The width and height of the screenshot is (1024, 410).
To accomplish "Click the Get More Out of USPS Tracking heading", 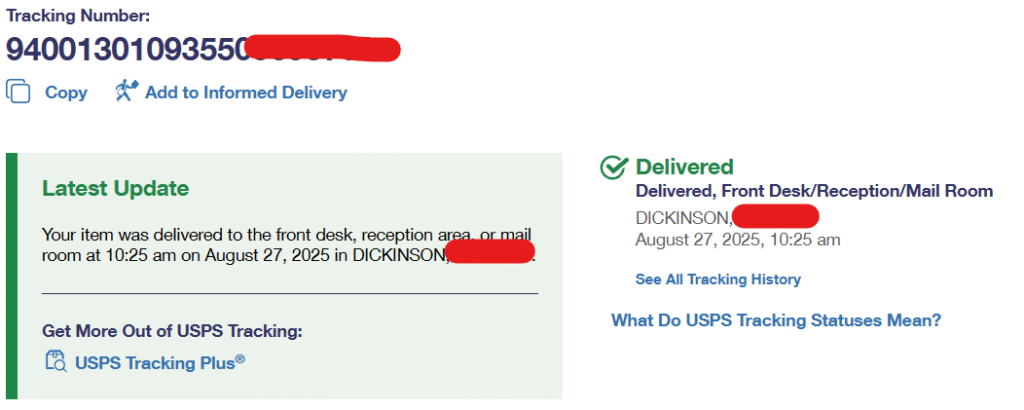I will pos(172,331).
